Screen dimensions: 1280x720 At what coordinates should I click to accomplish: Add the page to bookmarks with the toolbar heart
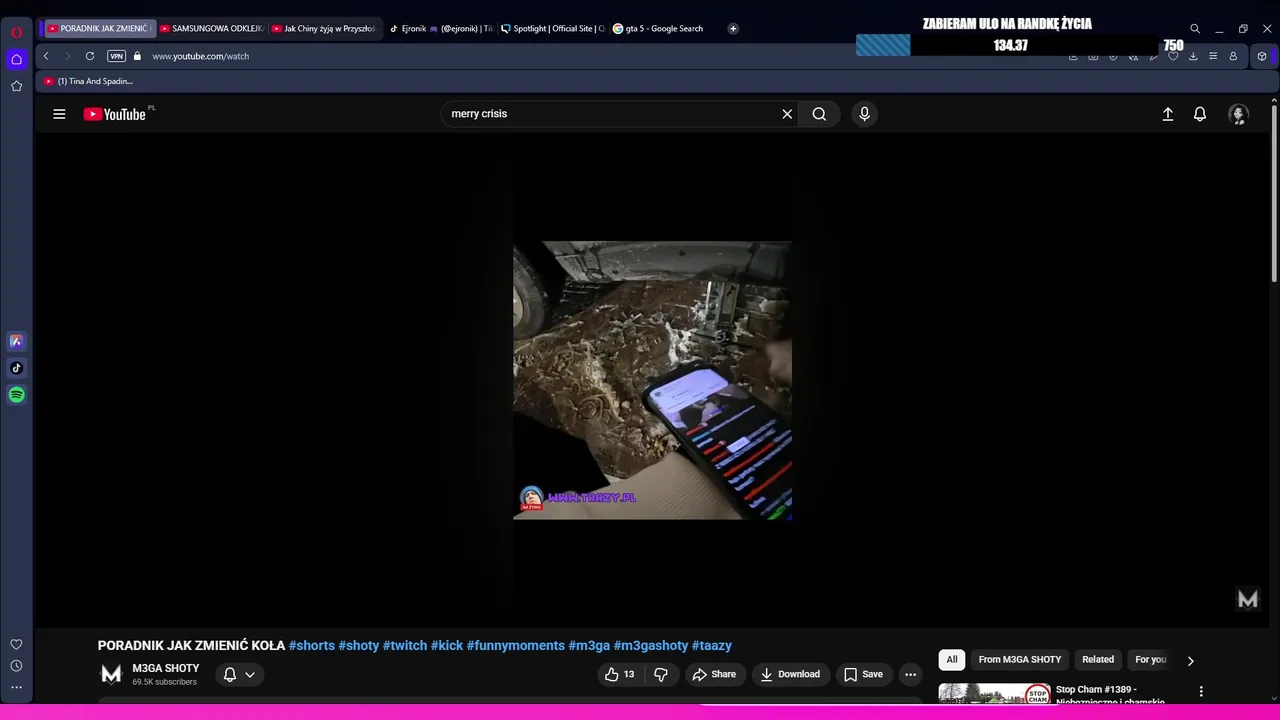(1173, 56)
